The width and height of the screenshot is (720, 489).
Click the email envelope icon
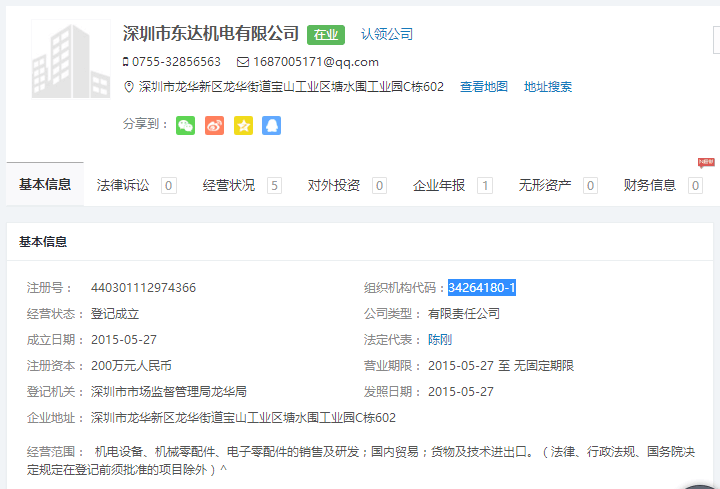tap(242, 62)
